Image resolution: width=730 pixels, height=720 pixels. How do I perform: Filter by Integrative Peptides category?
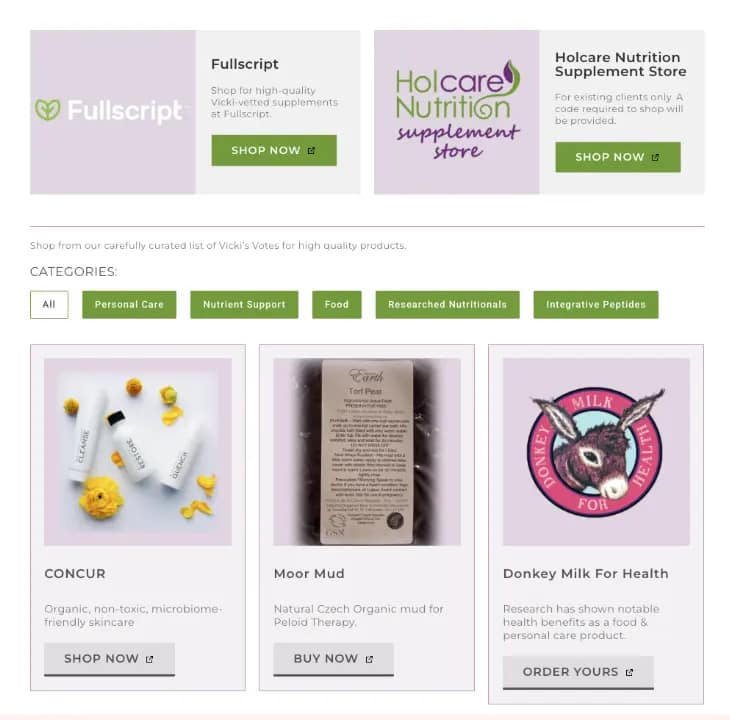[596, 304]
